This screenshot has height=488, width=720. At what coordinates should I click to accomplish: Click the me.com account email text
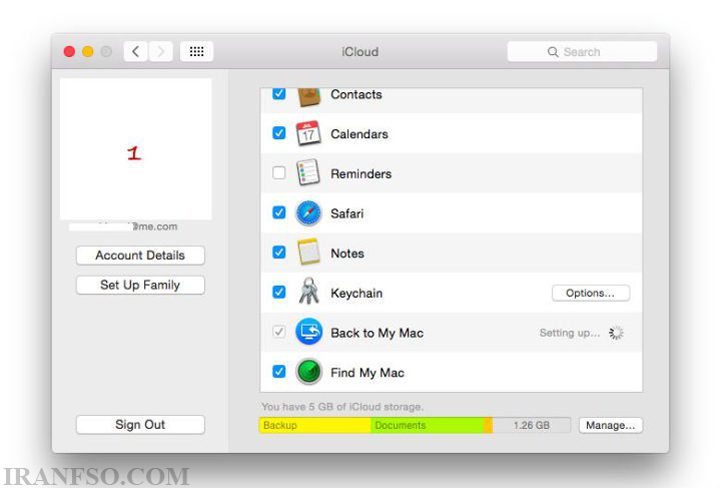[154, 226]
